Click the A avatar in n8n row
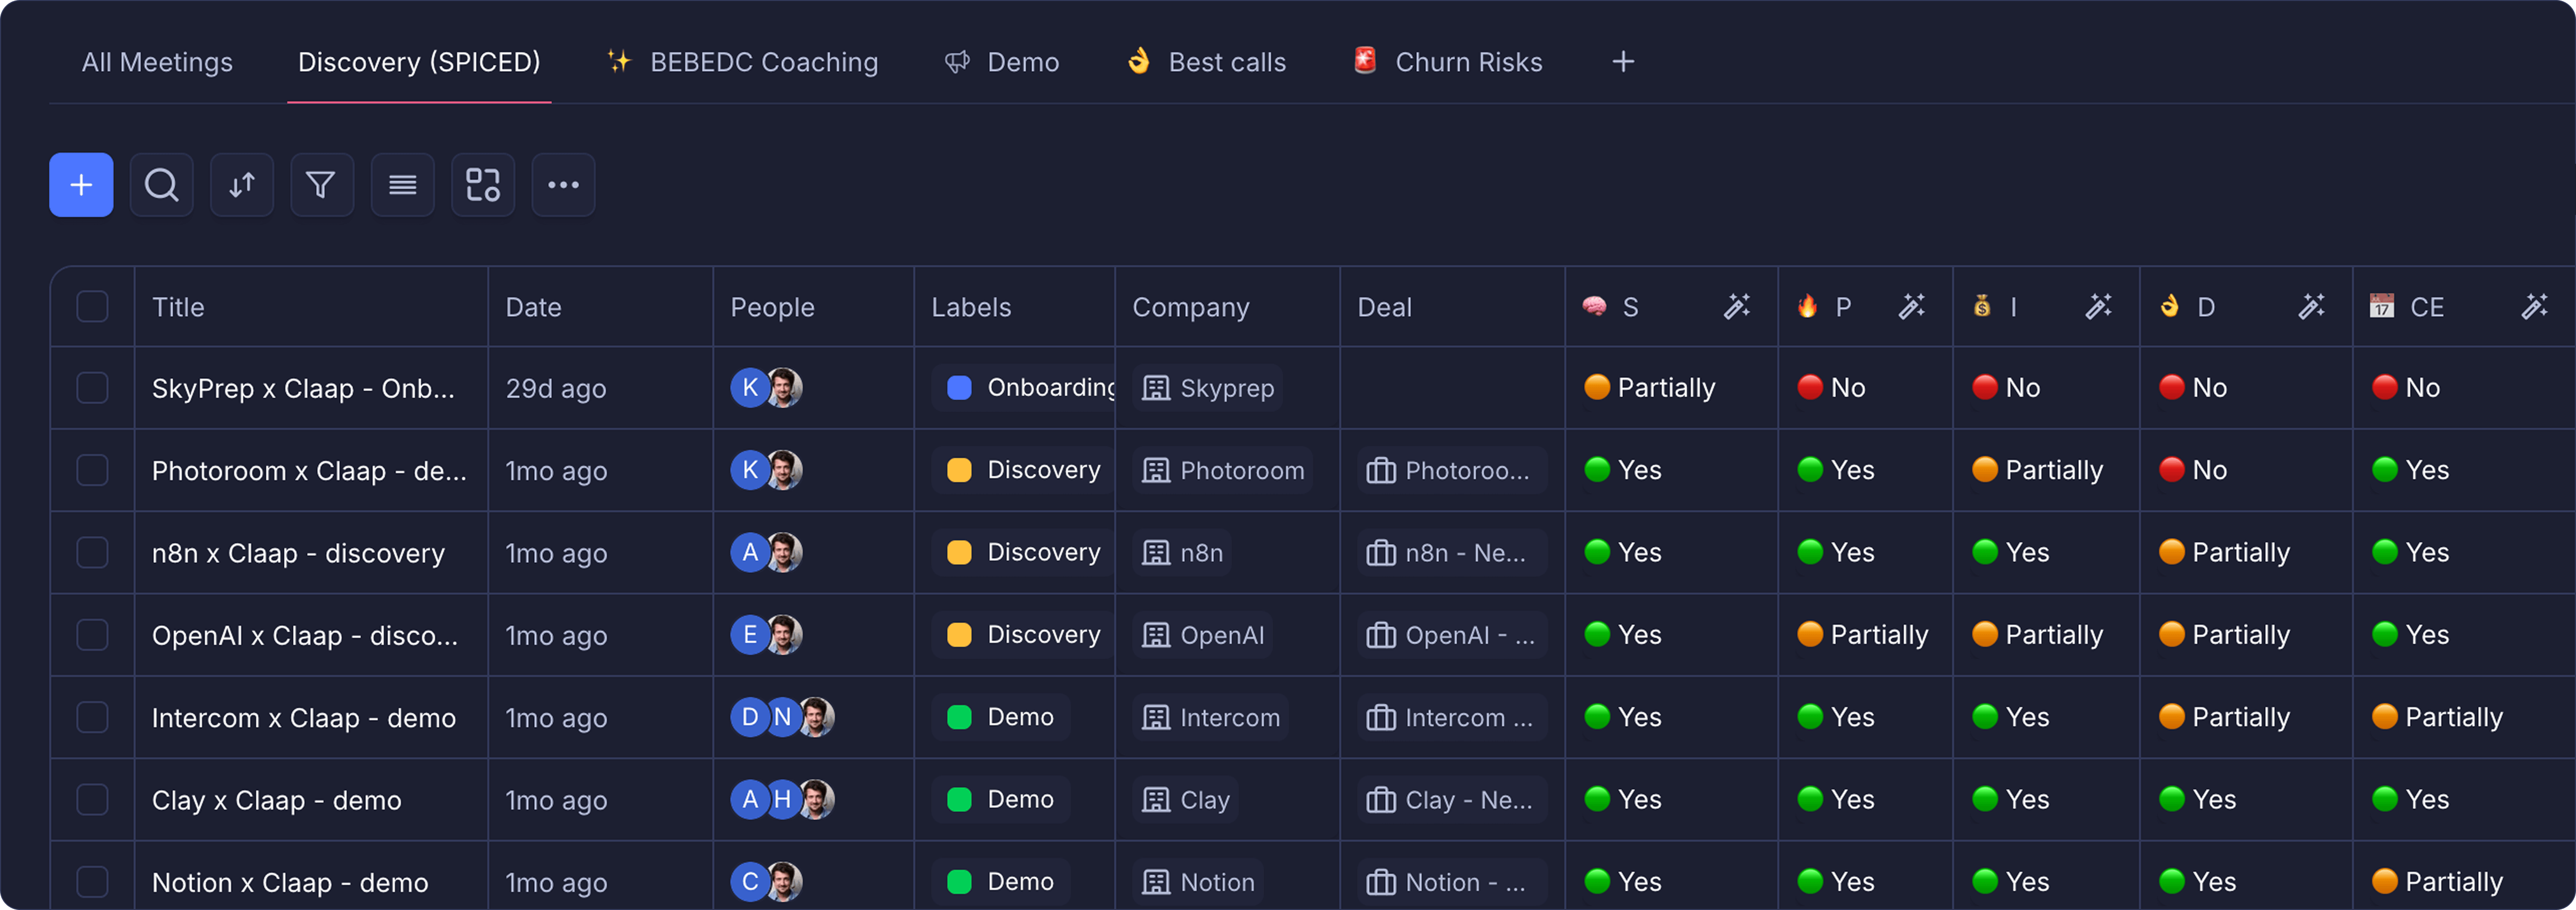The height and width of the screenshot is (910, 2576). tap(749, 553)
